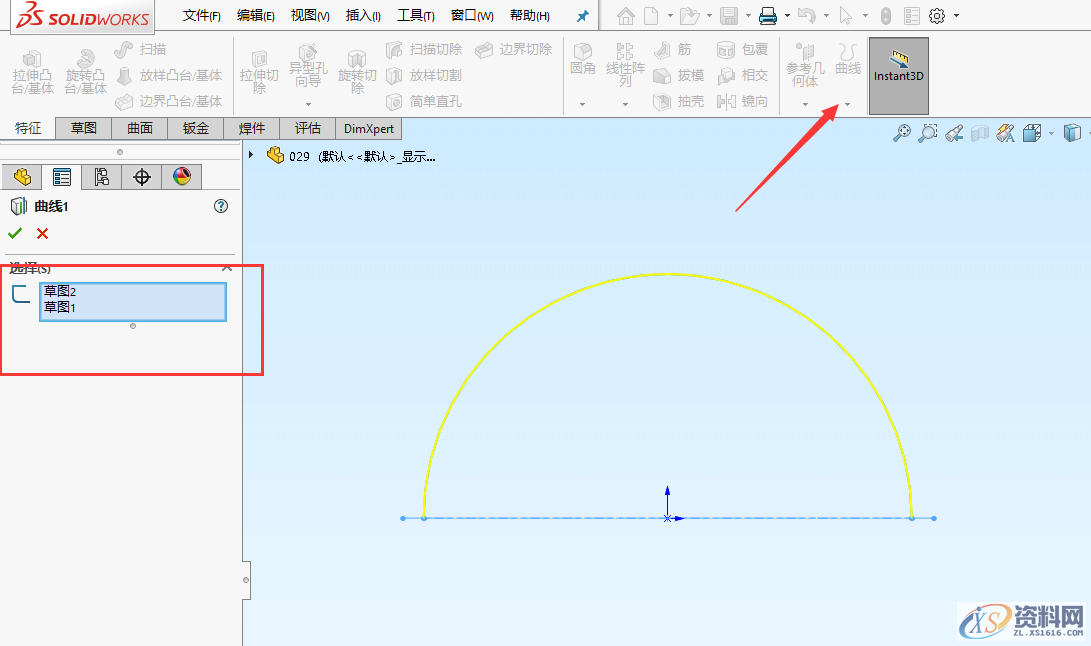Open the DisplayManager color wheel tab
1091x646 pixels.
point(183,176)
